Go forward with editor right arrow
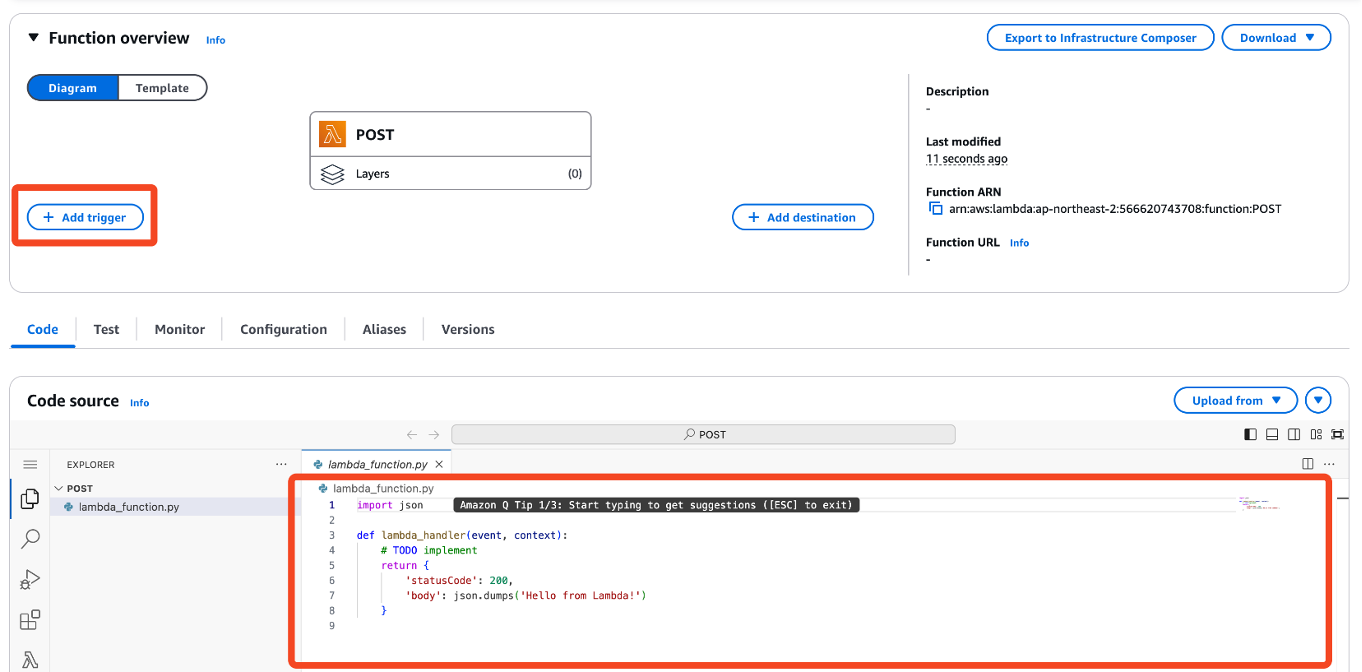The image size is (1362, 672). pyautogui.click(x=434, y=435)
